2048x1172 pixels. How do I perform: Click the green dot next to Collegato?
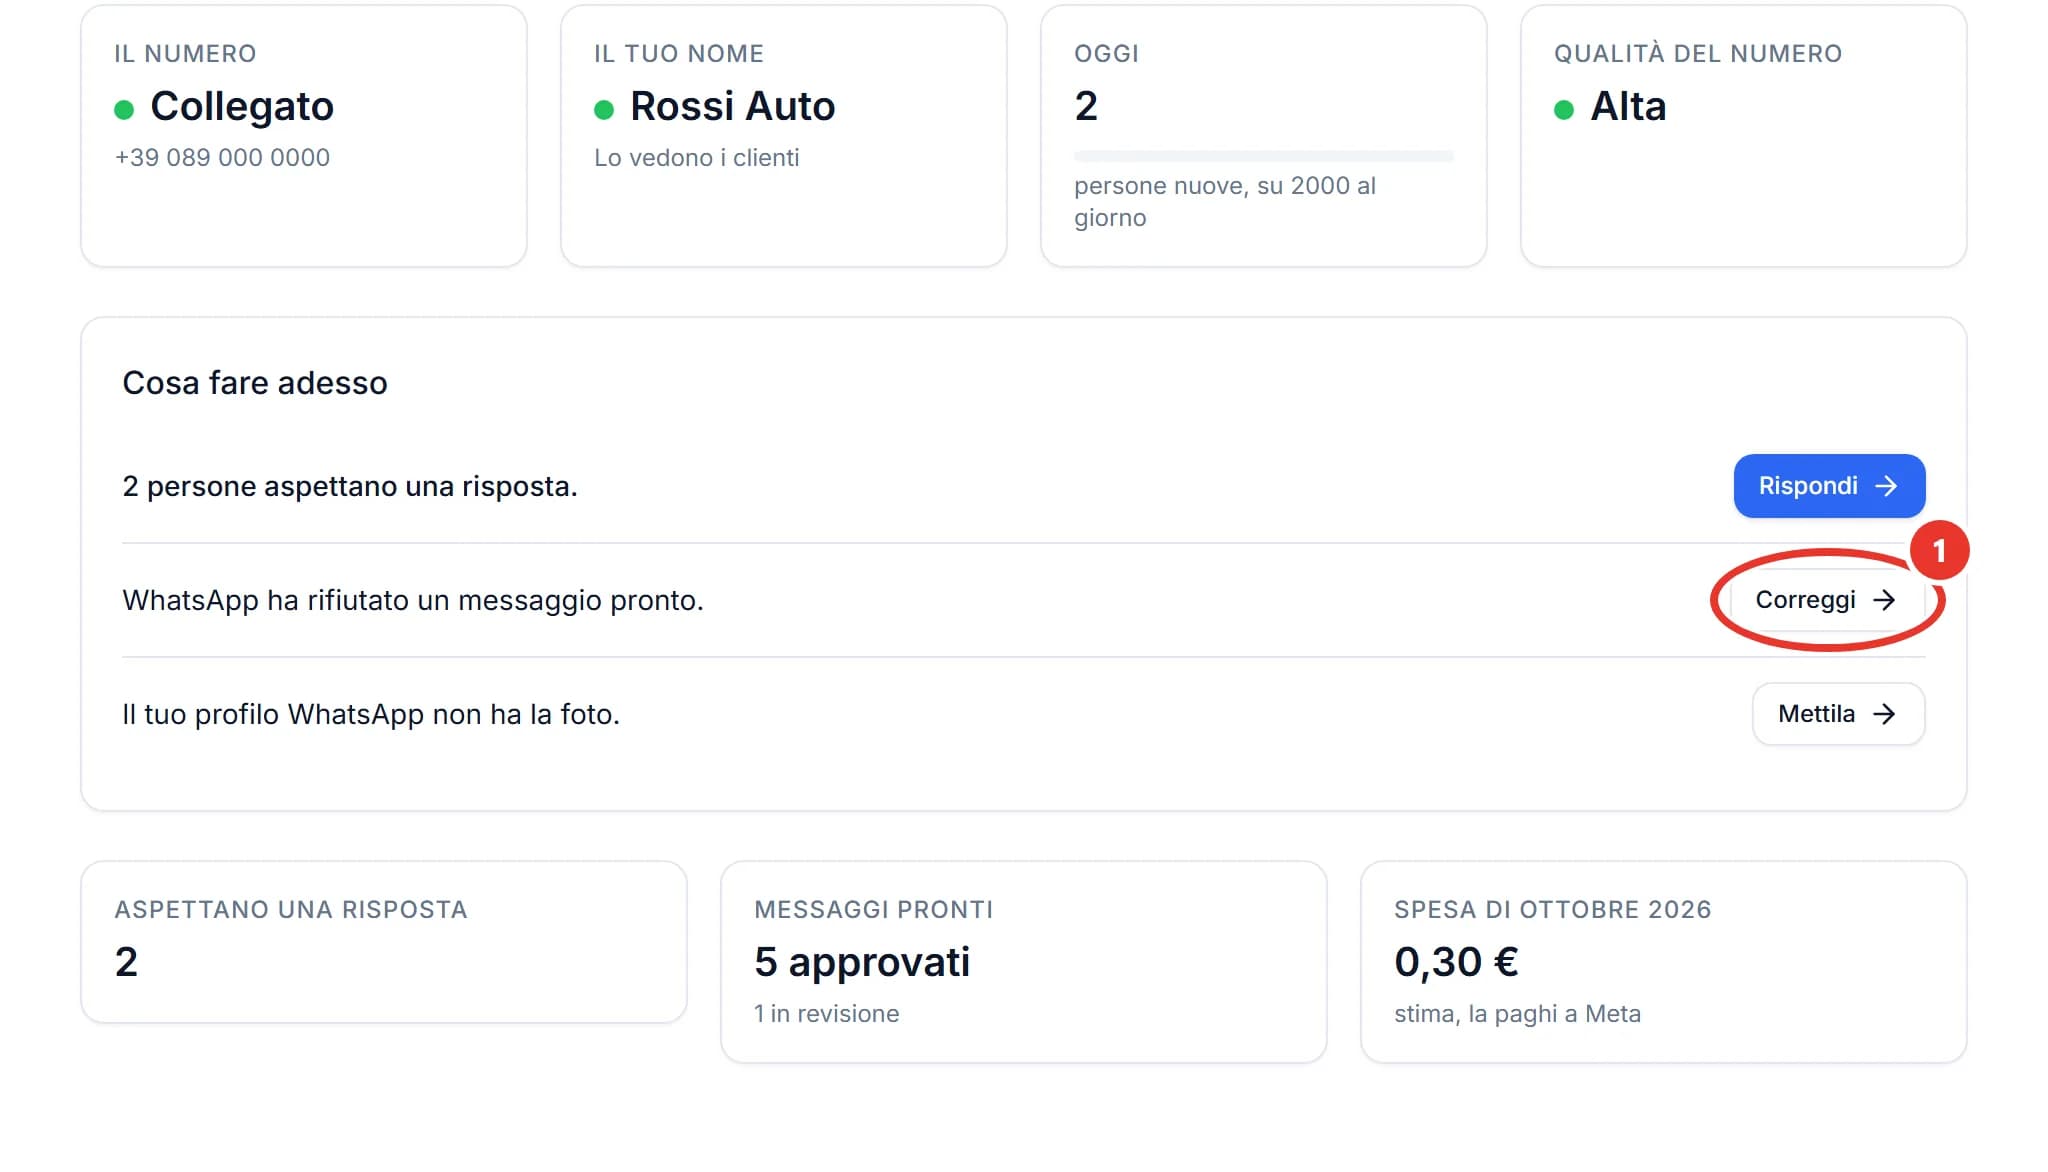pyautogui.click(x=124, y=110)
